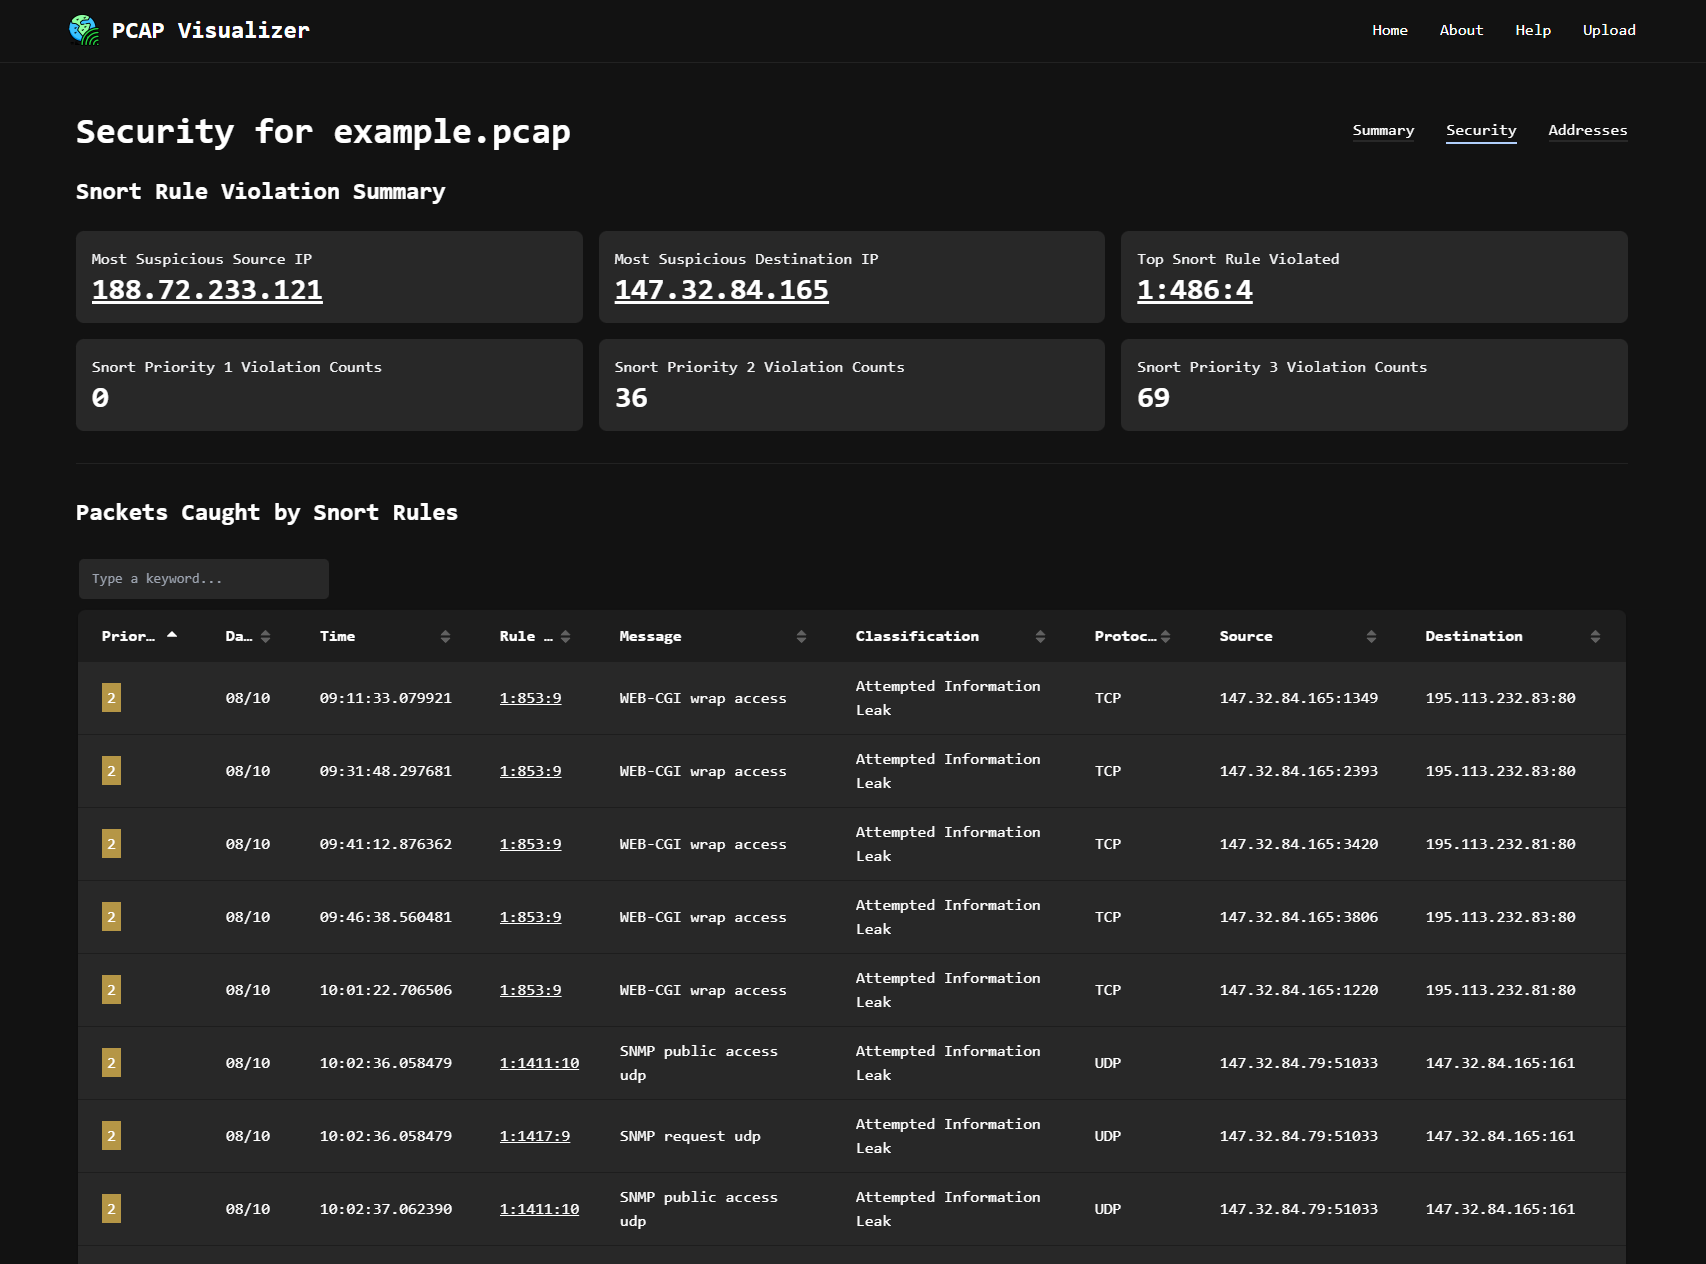Switch to the Summary tab
Screen dimensions: 1706x1264
click(x=1383, y=130)
